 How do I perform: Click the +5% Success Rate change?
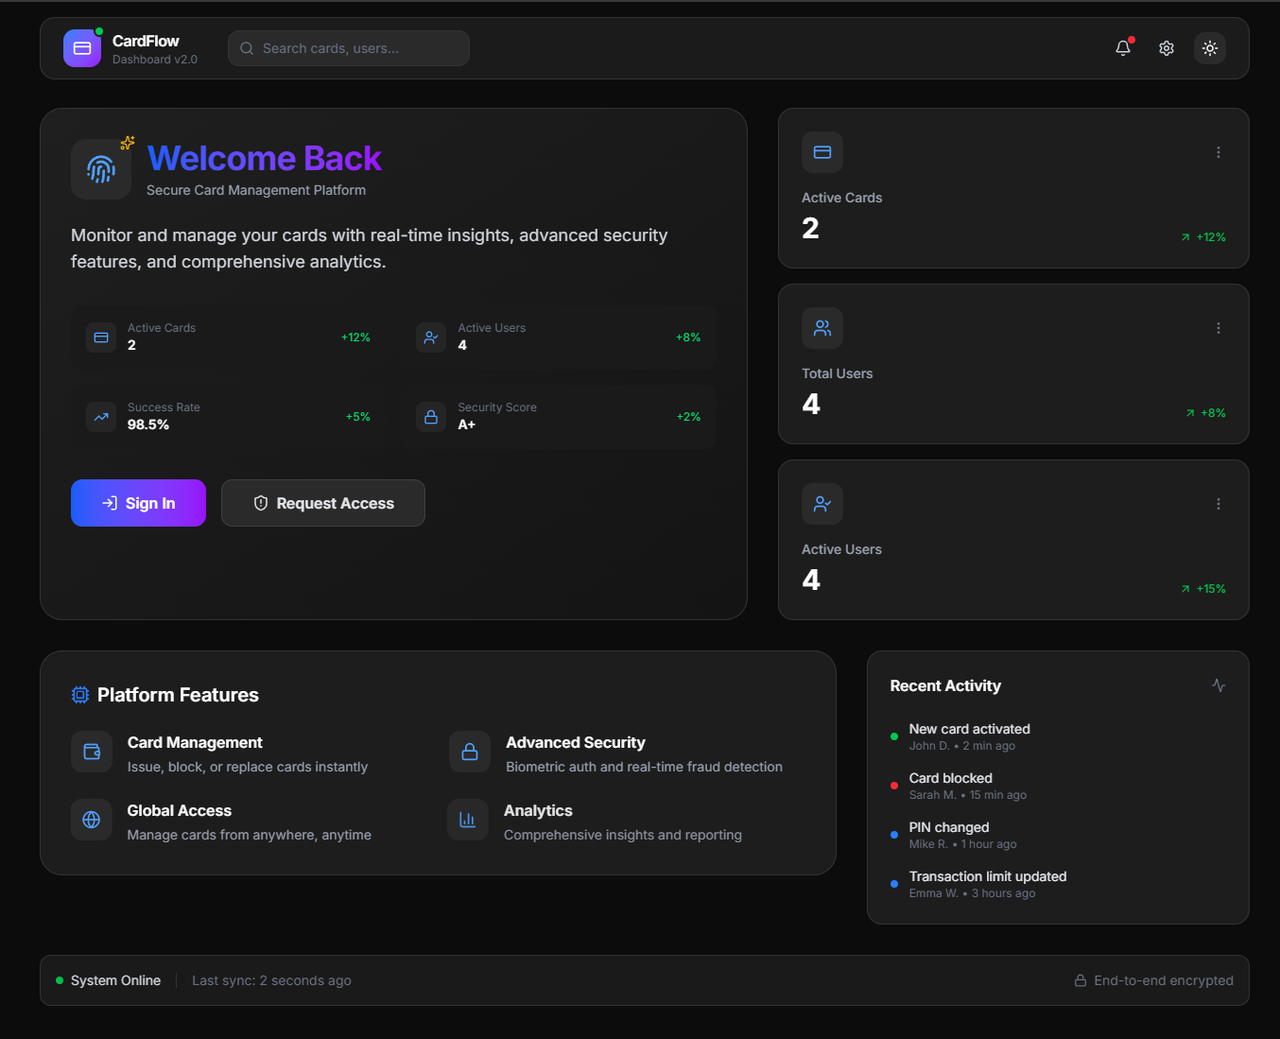[358, 417]
